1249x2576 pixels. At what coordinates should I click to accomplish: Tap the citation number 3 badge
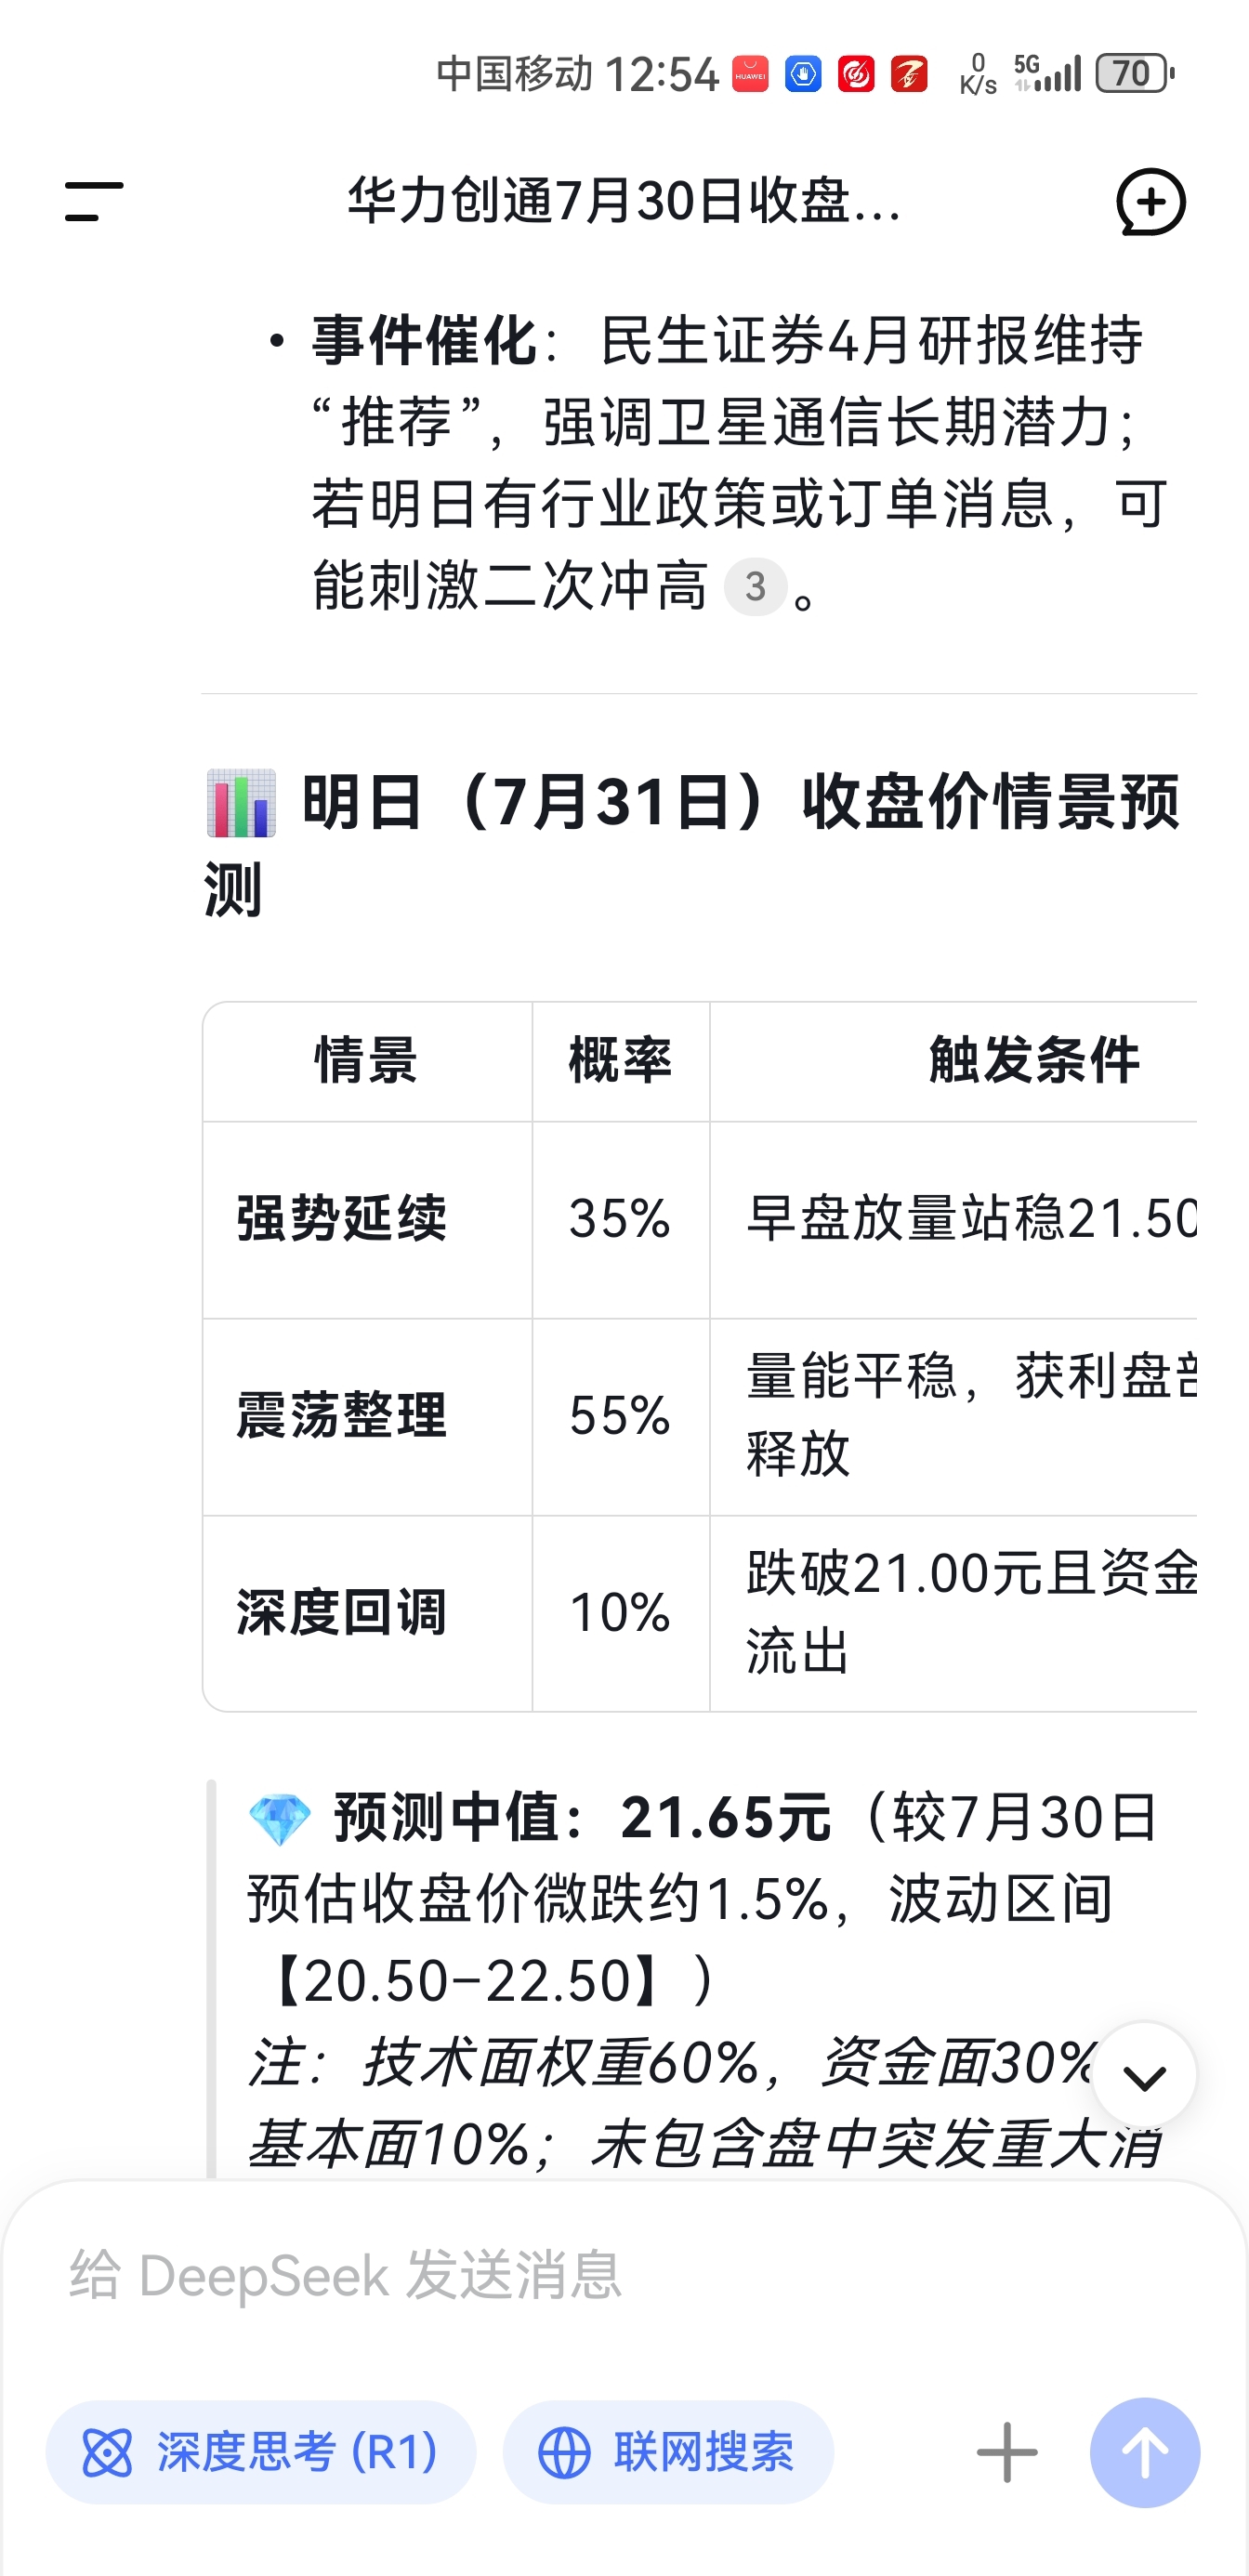[755, 586]
